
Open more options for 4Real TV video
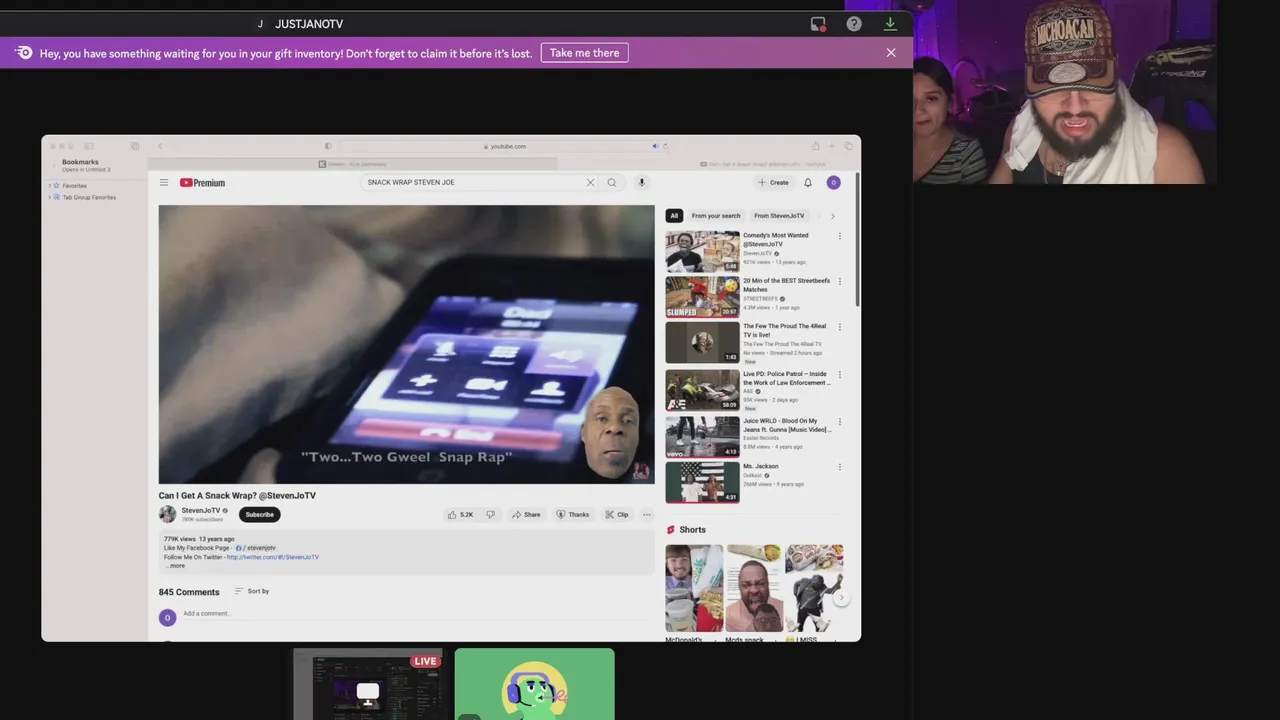pyautogui.click(x=839, y=328)
